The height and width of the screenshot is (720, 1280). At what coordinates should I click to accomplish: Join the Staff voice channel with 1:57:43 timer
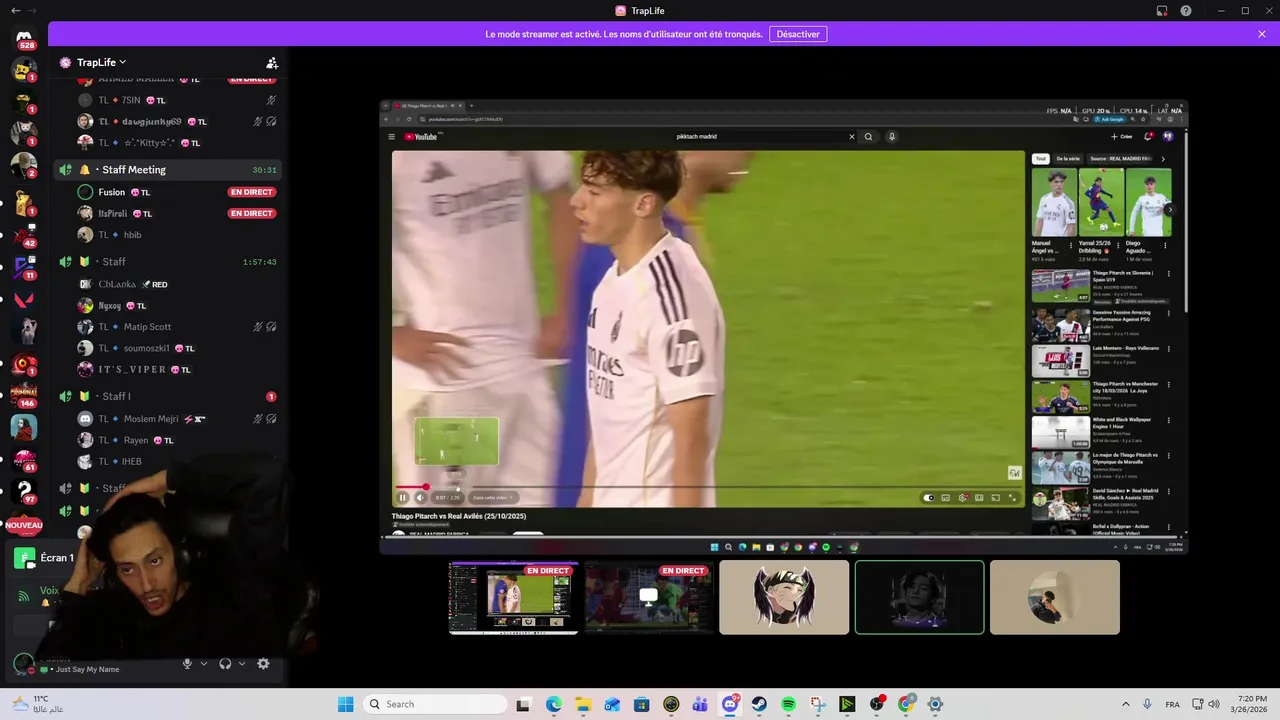[x=168, y=262]
